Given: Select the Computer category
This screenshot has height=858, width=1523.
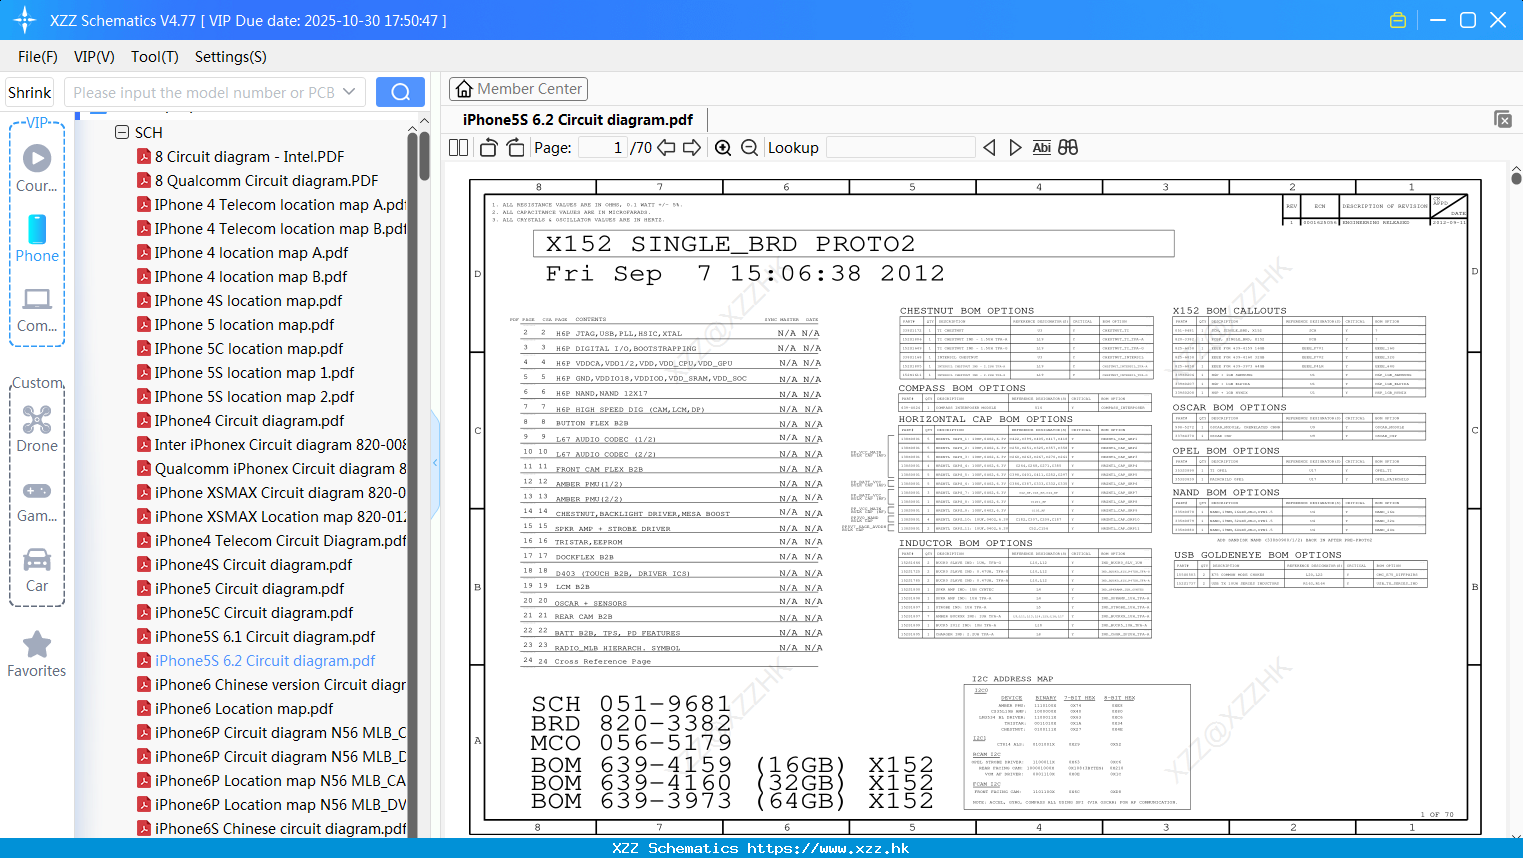Looking at the screenshot, I should pyautogui.click(x=37, y=309).
